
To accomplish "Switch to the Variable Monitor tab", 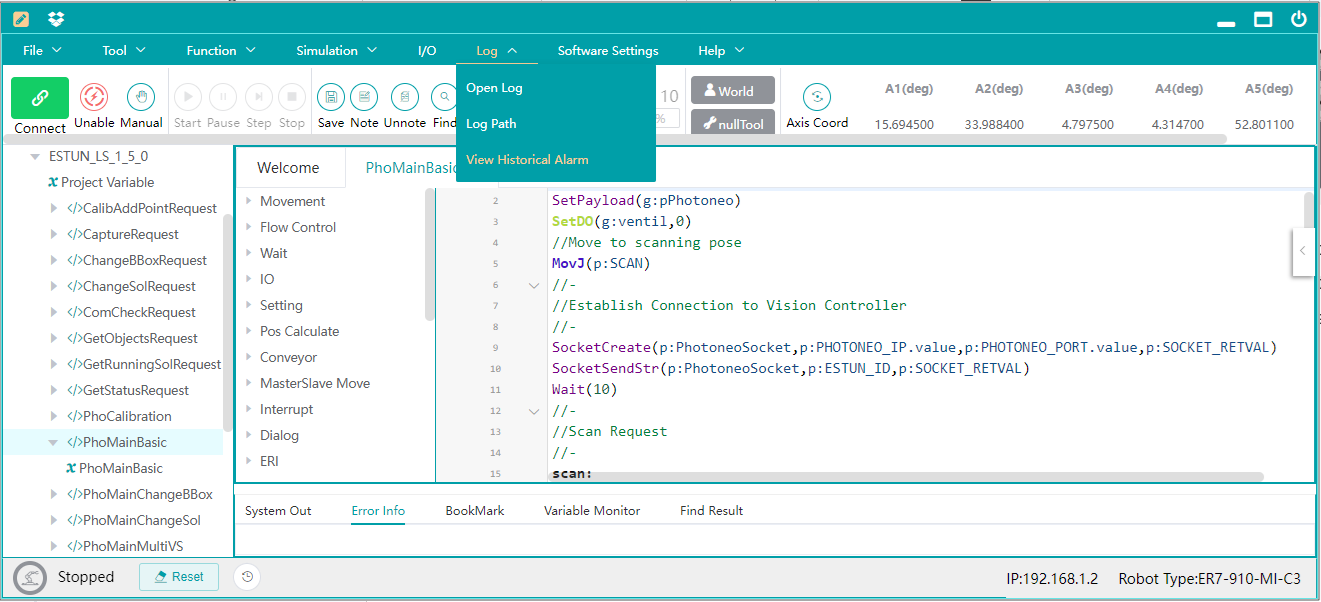I will click(x=592, y=510).
